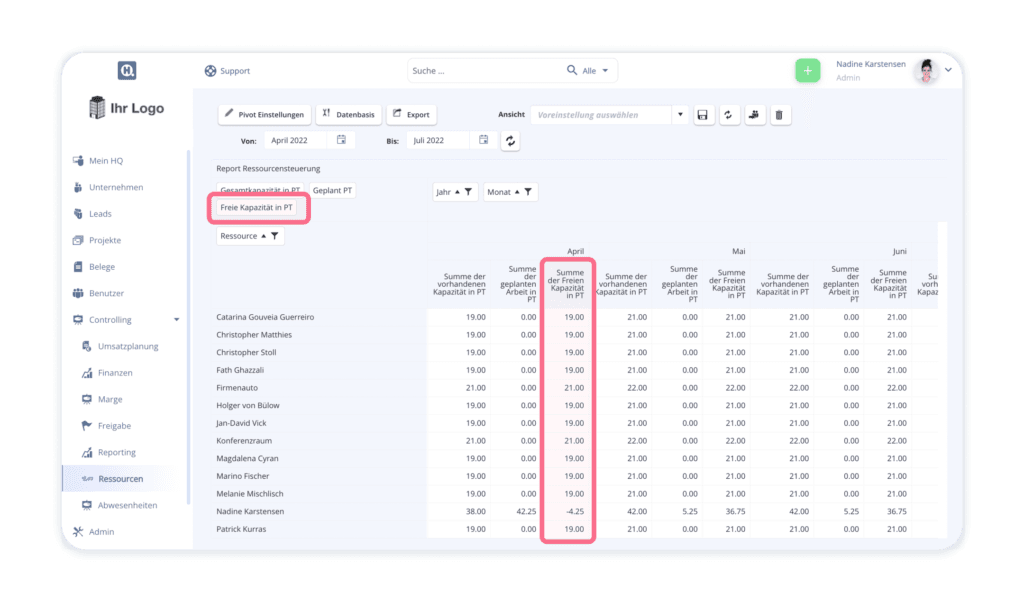Click the Pivot Einstellungen button
Viewport: 1024px width, 602px height.
pos(264,115)
